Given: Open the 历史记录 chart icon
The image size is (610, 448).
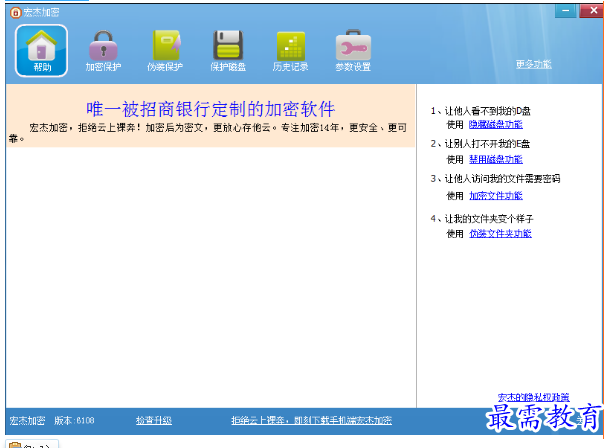Looking at the screenshot, I should 290,51.
